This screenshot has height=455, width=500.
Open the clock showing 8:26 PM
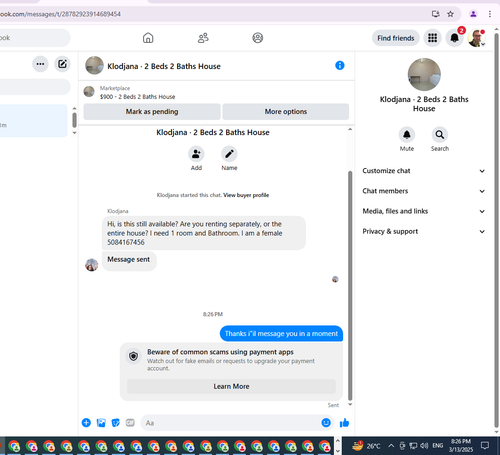pos(461,446)
